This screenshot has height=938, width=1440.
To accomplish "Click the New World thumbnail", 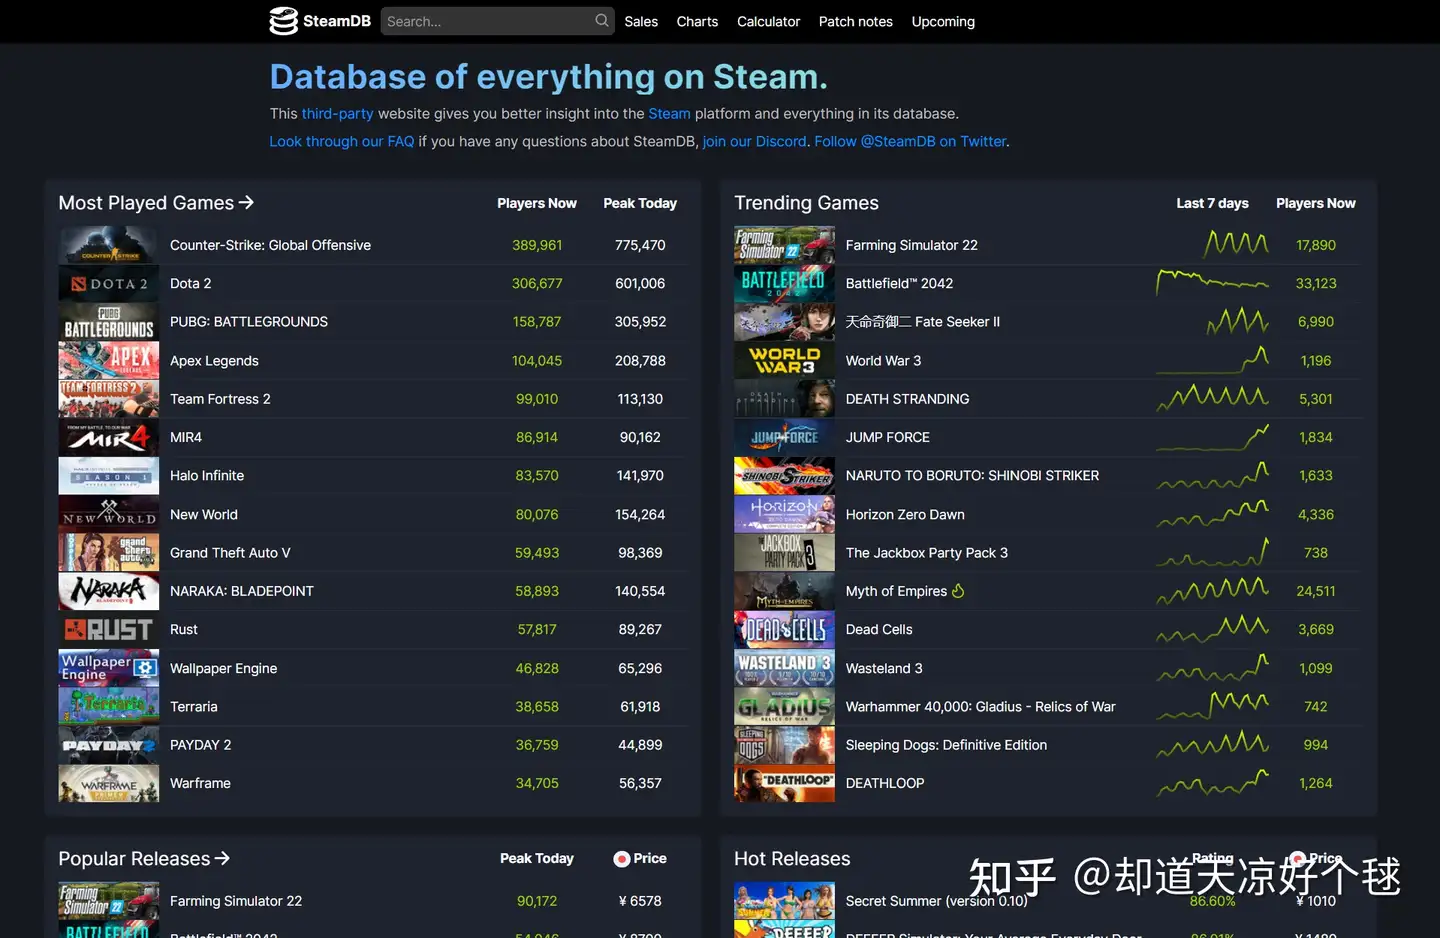I will coord(108,514).
